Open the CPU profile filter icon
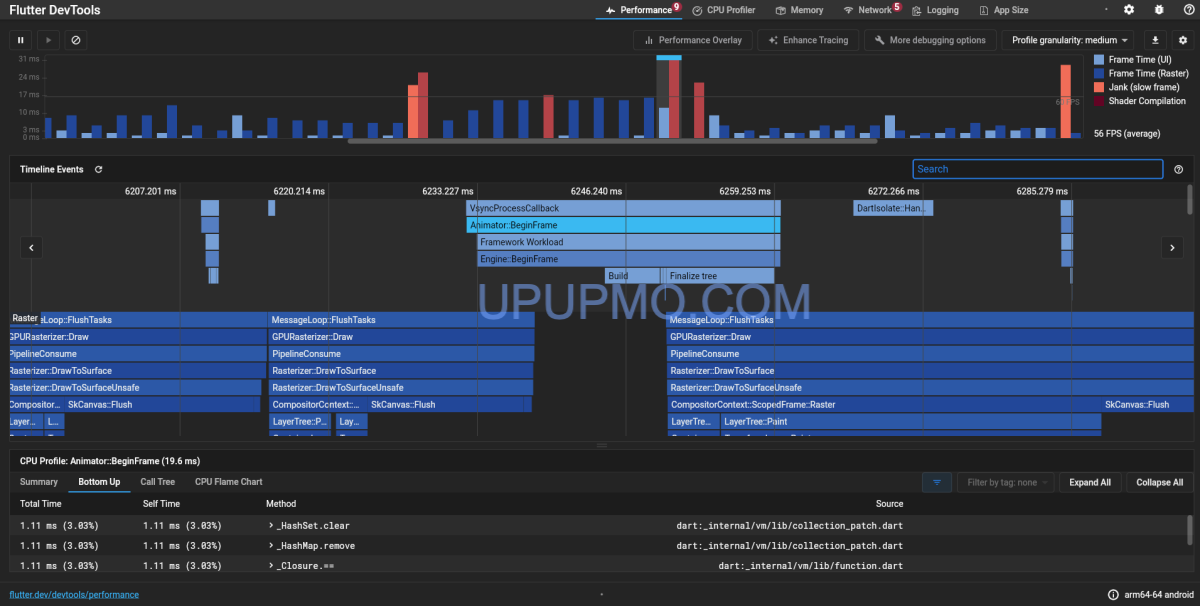 (x=936, y=482)
